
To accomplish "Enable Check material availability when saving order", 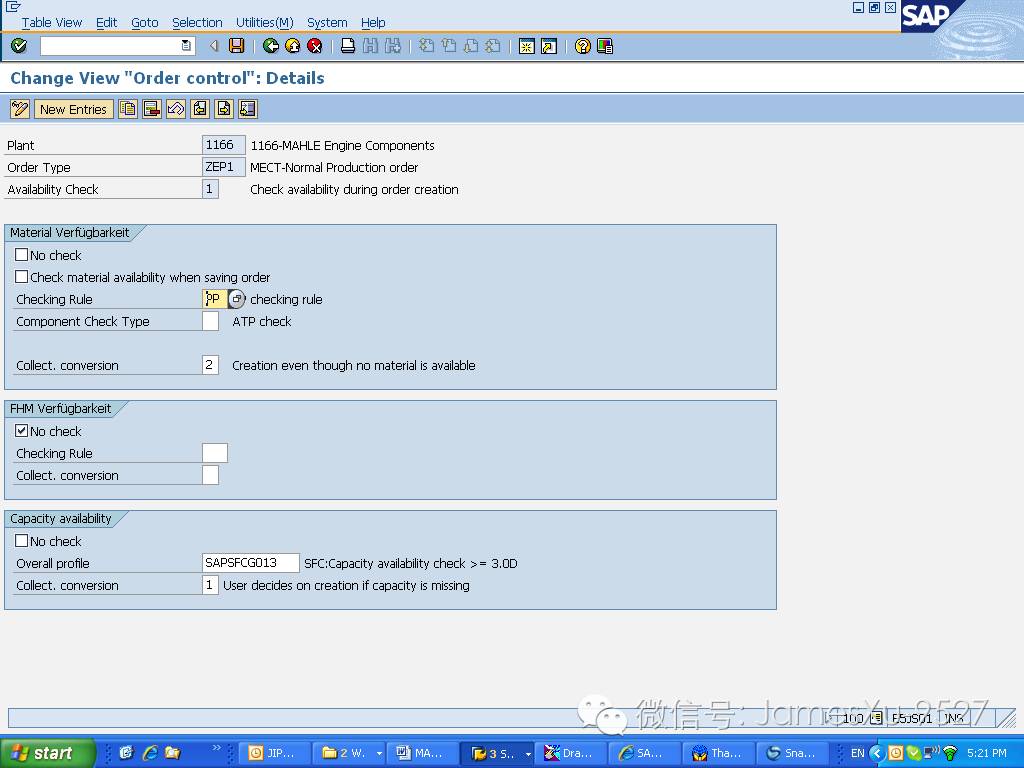I will tap(22, 277).
